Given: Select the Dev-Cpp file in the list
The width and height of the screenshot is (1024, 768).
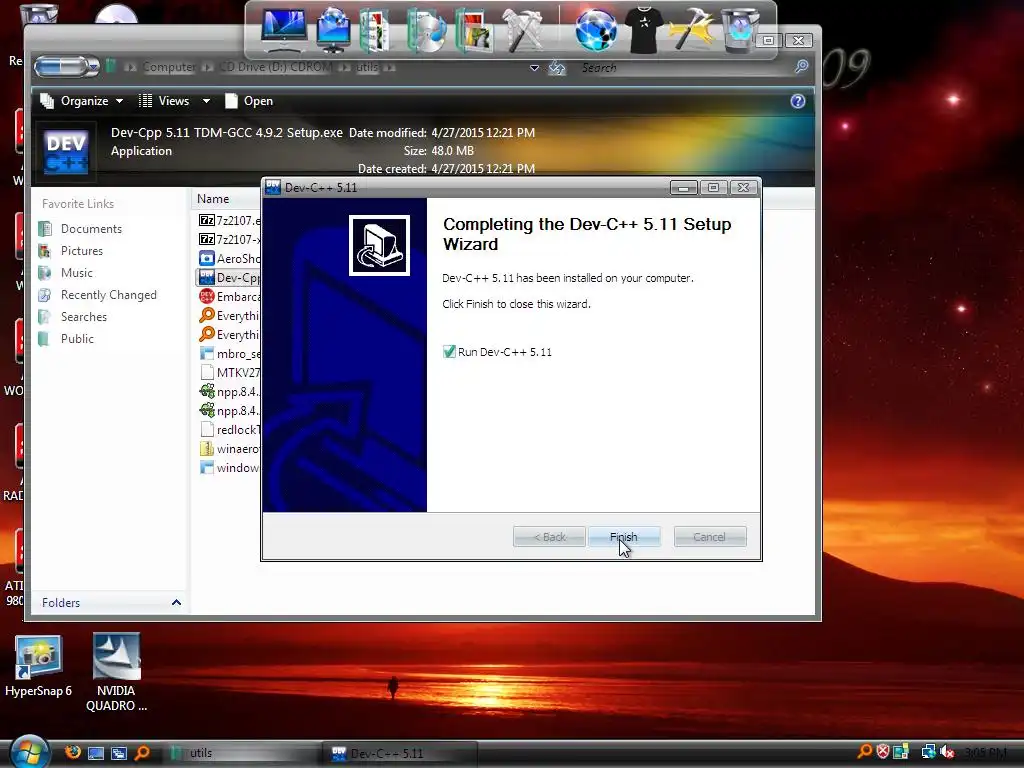Looking at the screenshot, I should (229, 278).
